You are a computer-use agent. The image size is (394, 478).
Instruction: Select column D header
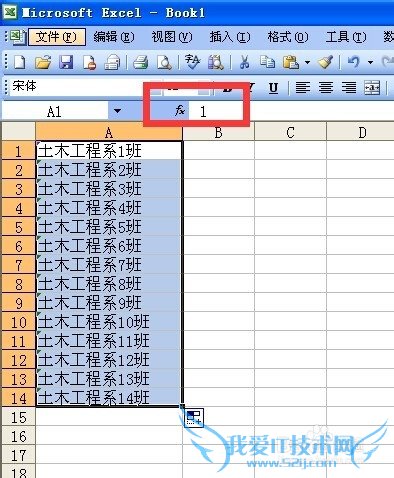pos(361,132)
